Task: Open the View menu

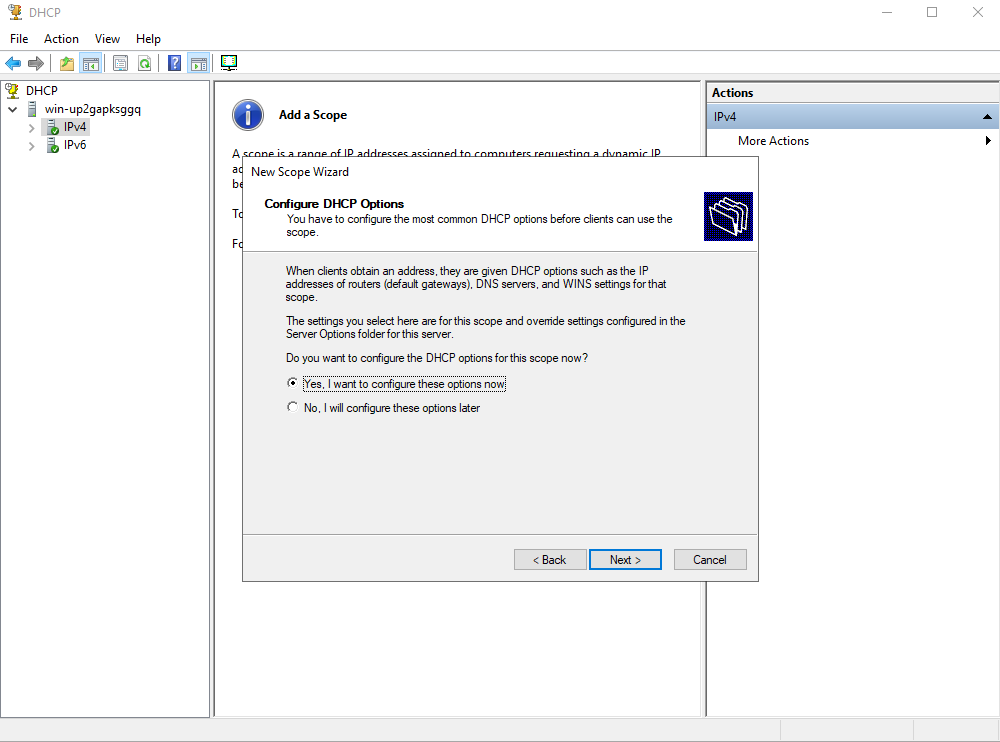Action: coord(107,39)
